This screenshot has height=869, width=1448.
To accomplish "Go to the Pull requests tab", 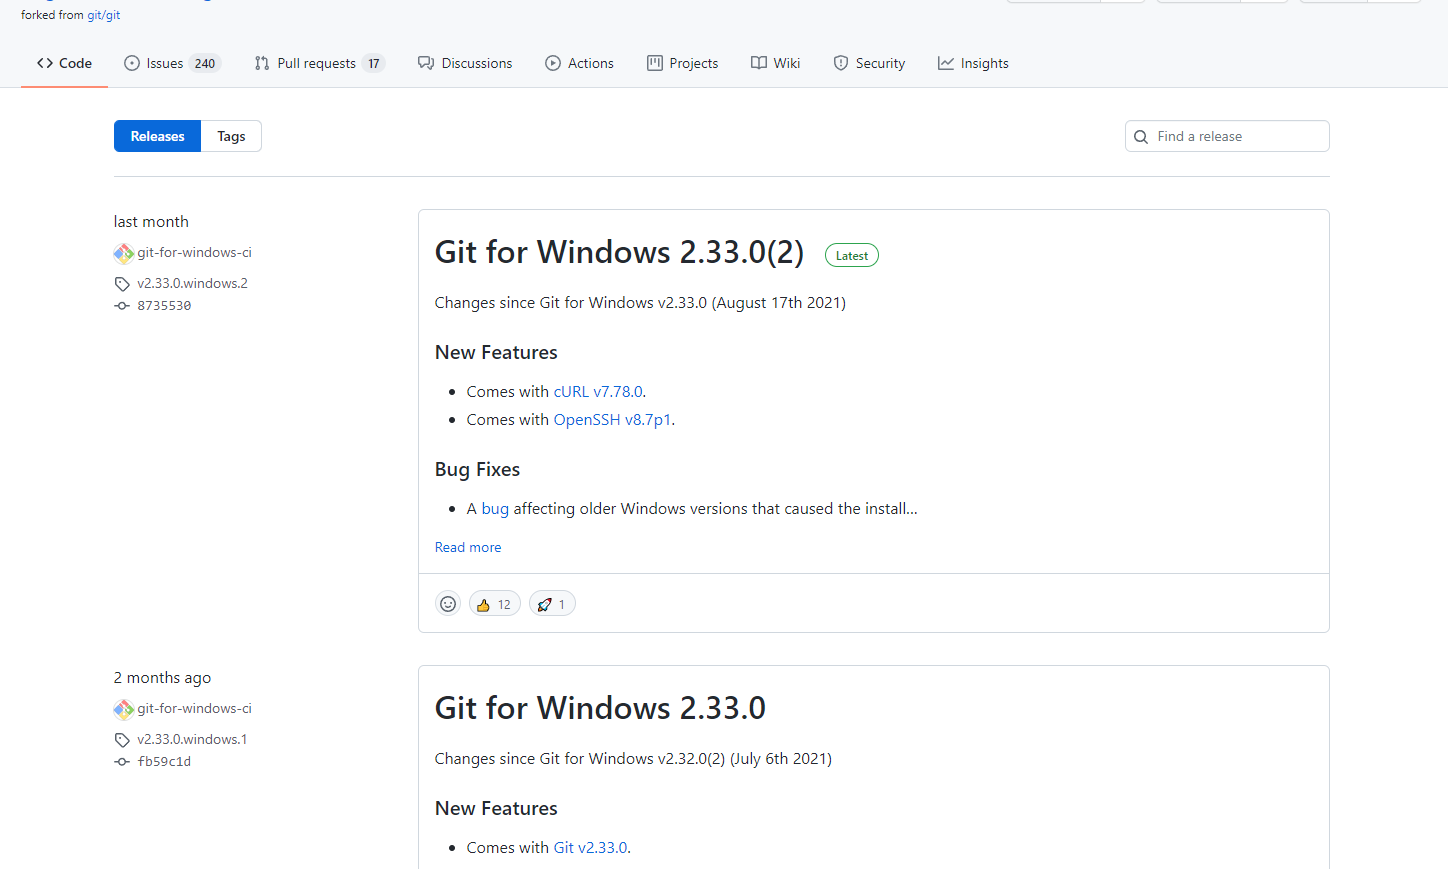I will [x=319, y=63].
